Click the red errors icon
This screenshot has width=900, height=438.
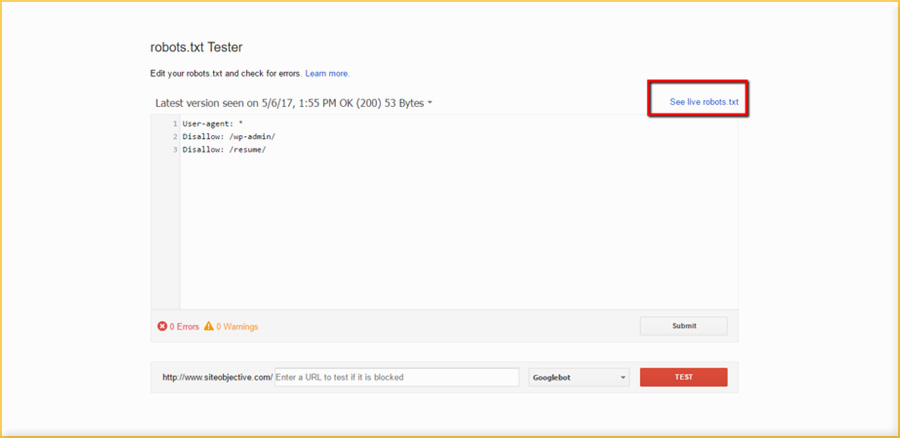[x=162, y=326]
